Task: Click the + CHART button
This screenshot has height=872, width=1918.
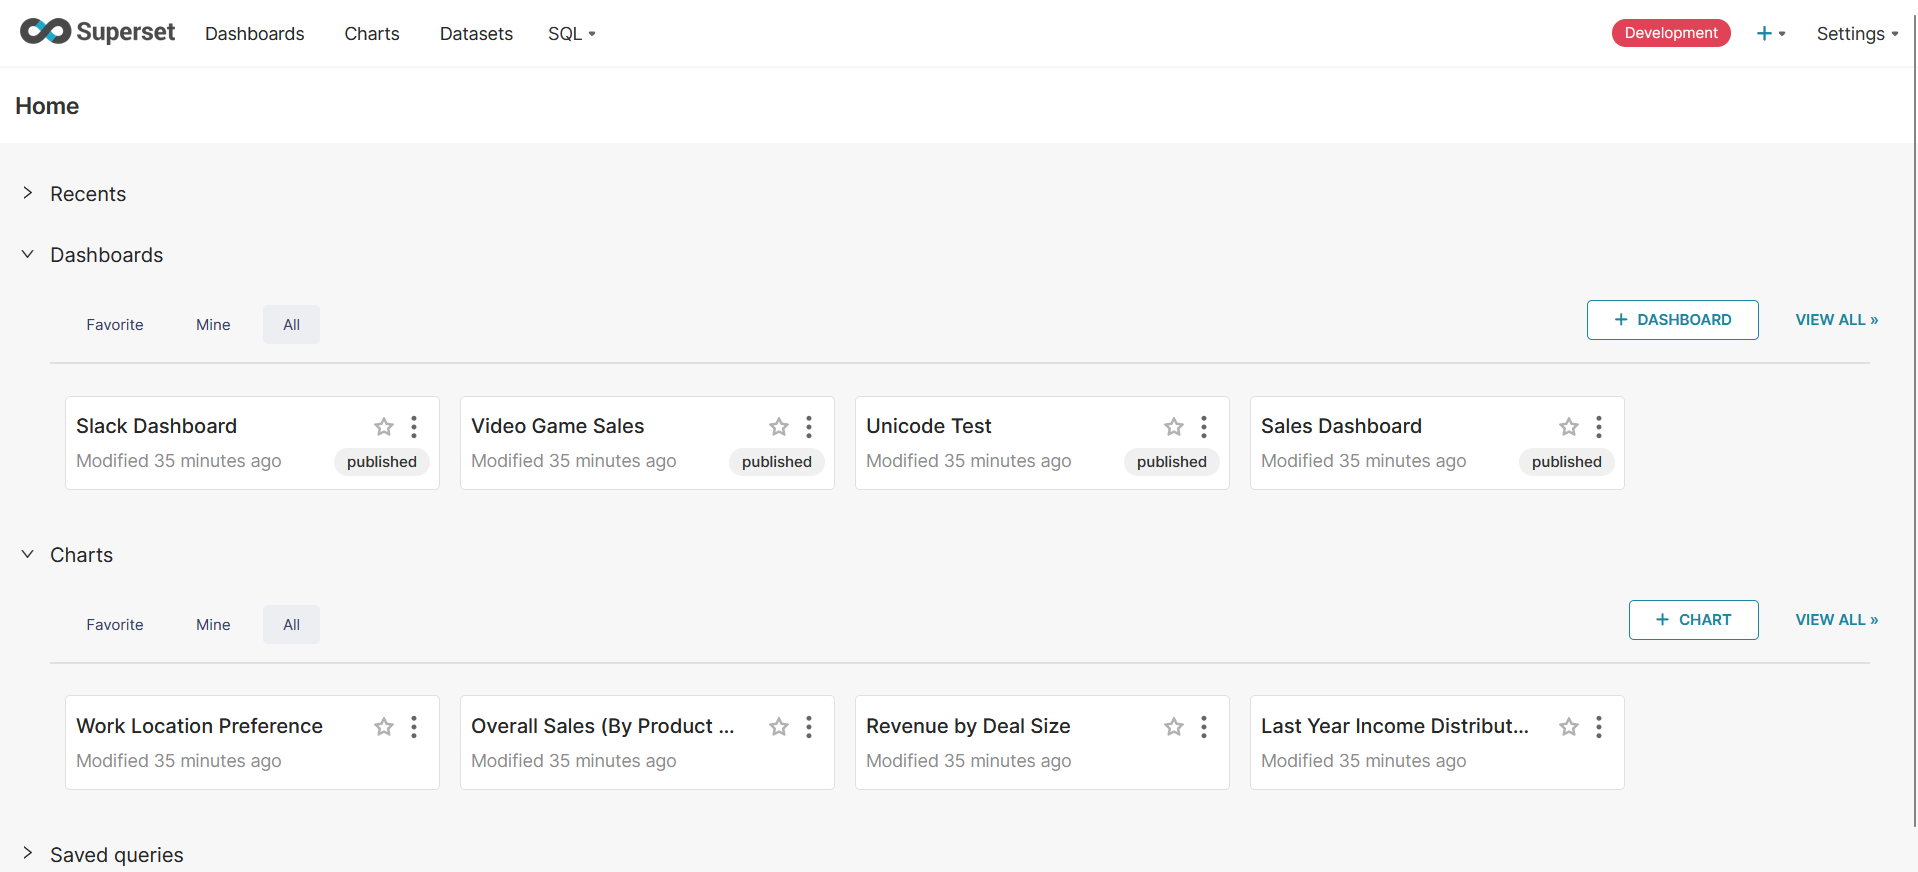Action: click(x=1693, y=620)
